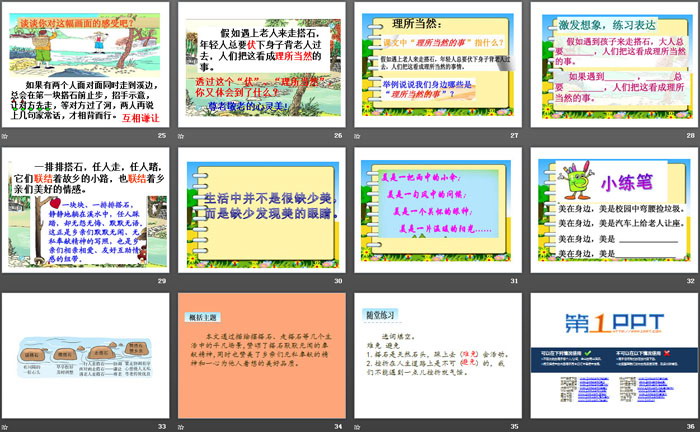Click animation star icon under slide 25
700x432 pixels.
[5, 136]
